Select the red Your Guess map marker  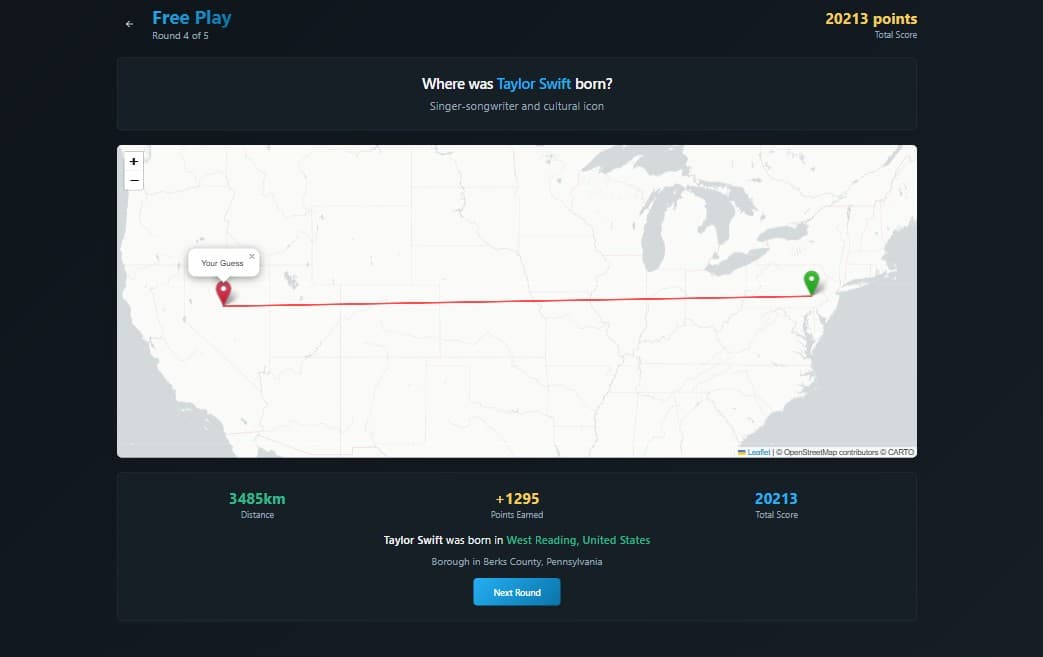223,291
